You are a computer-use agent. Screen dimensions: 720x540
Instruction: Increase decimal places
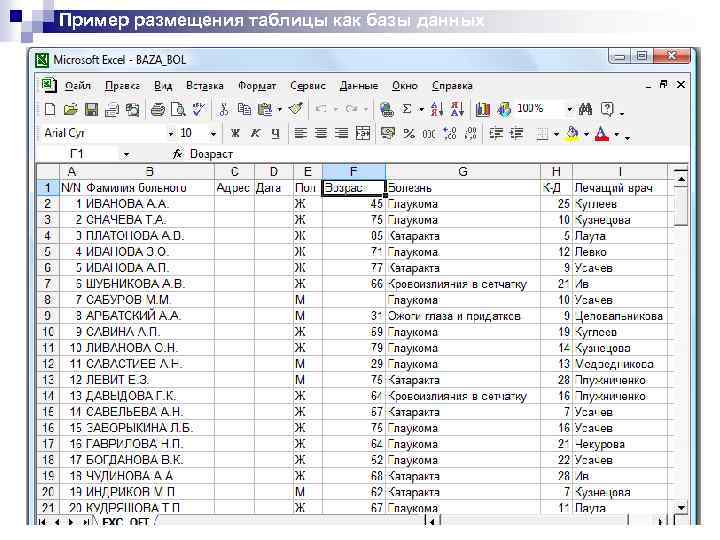(450, 133)
